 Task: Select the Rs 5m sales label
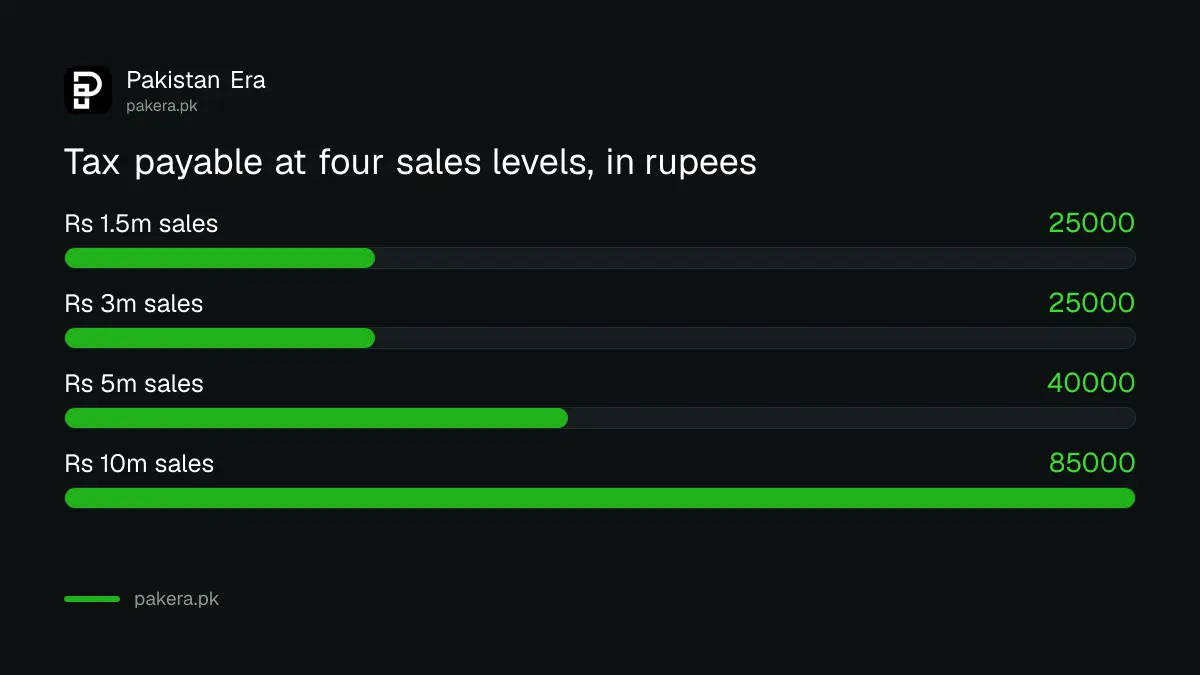coord(134,384)
